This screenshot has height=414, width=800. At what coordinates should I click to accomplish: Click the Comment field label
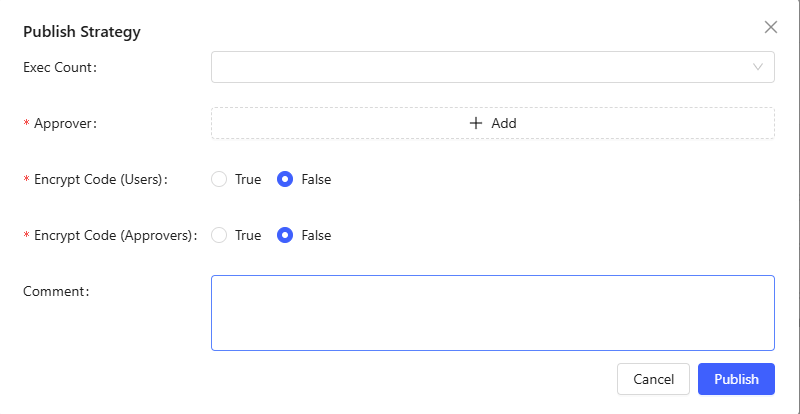[x=56, y=291]
